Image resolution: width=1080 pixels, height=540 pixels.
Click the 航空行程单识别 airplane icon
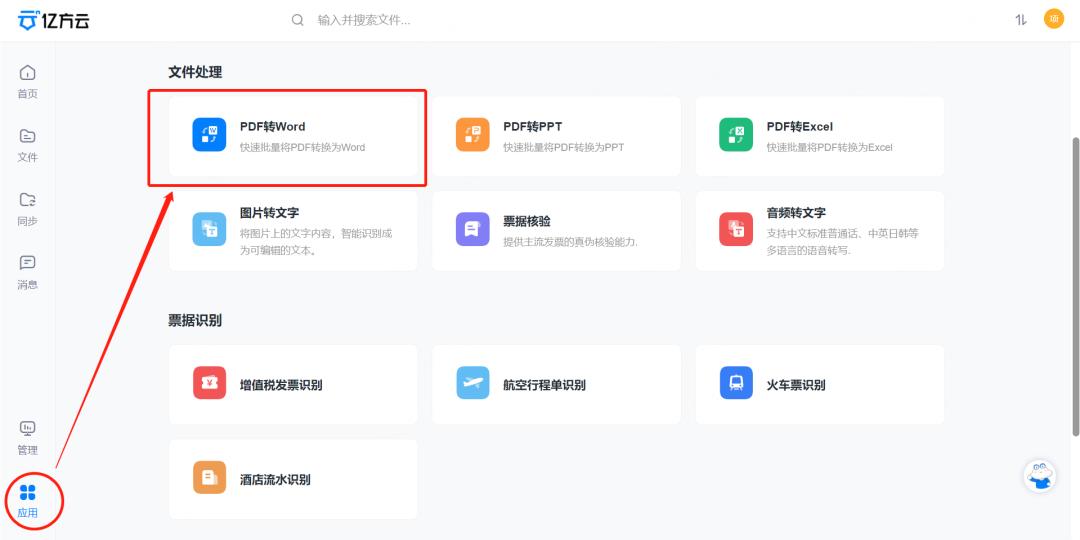(472, 382)
